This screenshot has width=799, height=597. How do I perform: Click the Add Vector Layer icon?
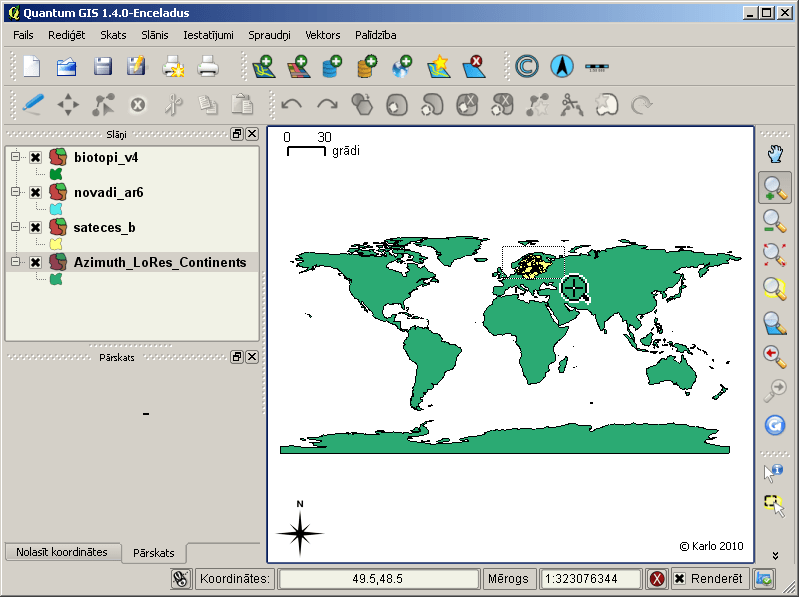pos(264,67)
